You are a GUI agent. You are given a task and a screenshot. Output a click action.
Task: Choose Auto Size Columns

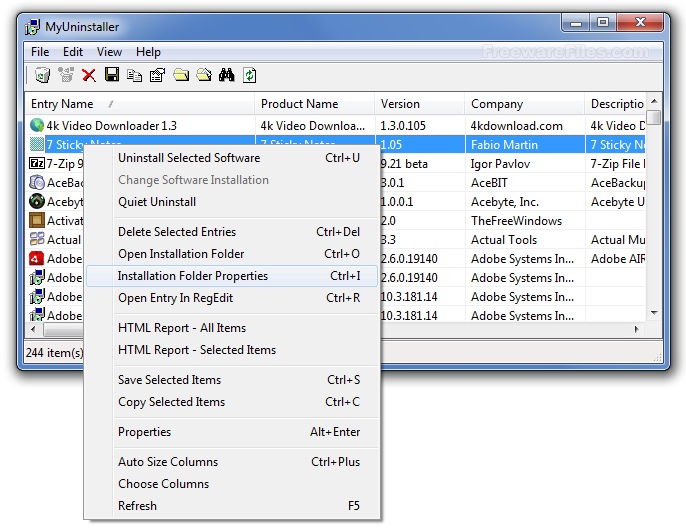click(232, 462)
